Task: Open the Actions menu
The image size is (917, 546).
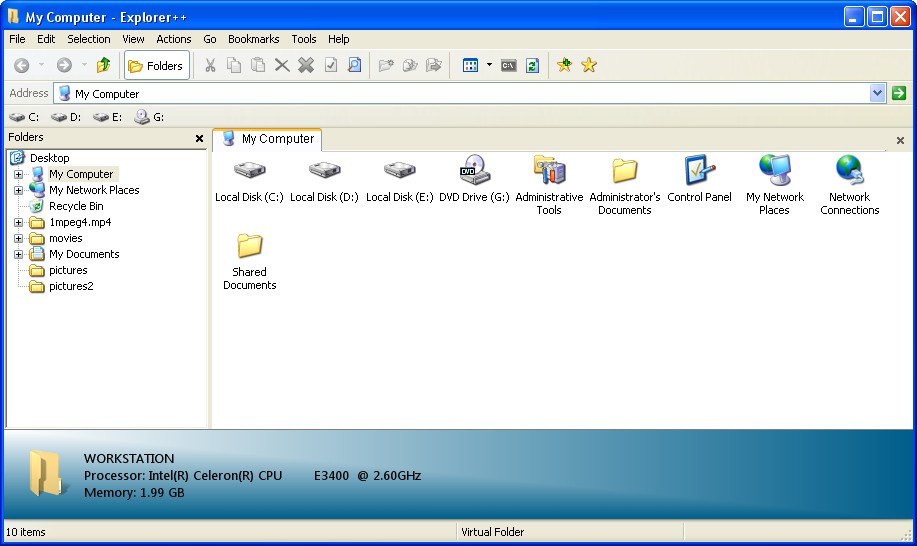Action: click(173, 39)
